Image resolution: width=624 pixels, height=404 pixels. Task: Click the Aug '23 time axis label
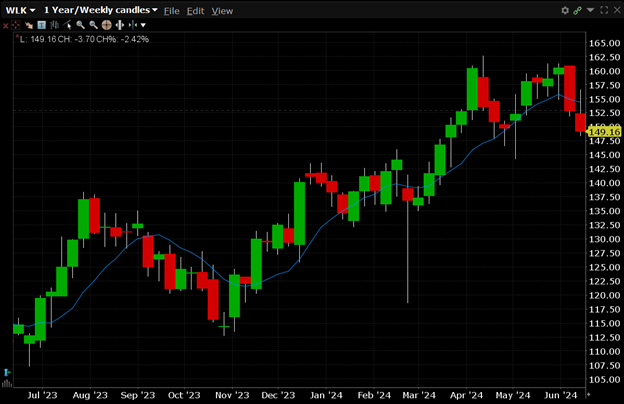90,395
